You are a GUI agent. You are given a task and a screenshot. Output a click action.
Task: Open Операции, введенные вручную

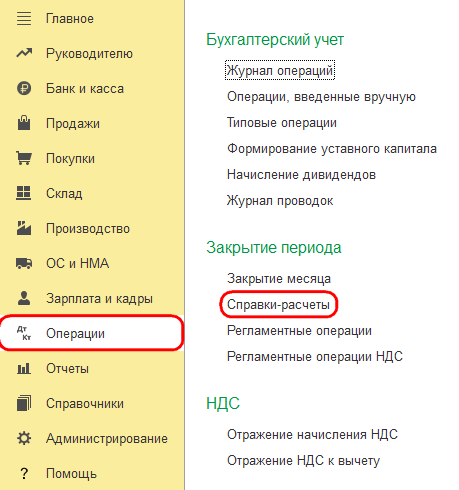(x=321, y=97)
